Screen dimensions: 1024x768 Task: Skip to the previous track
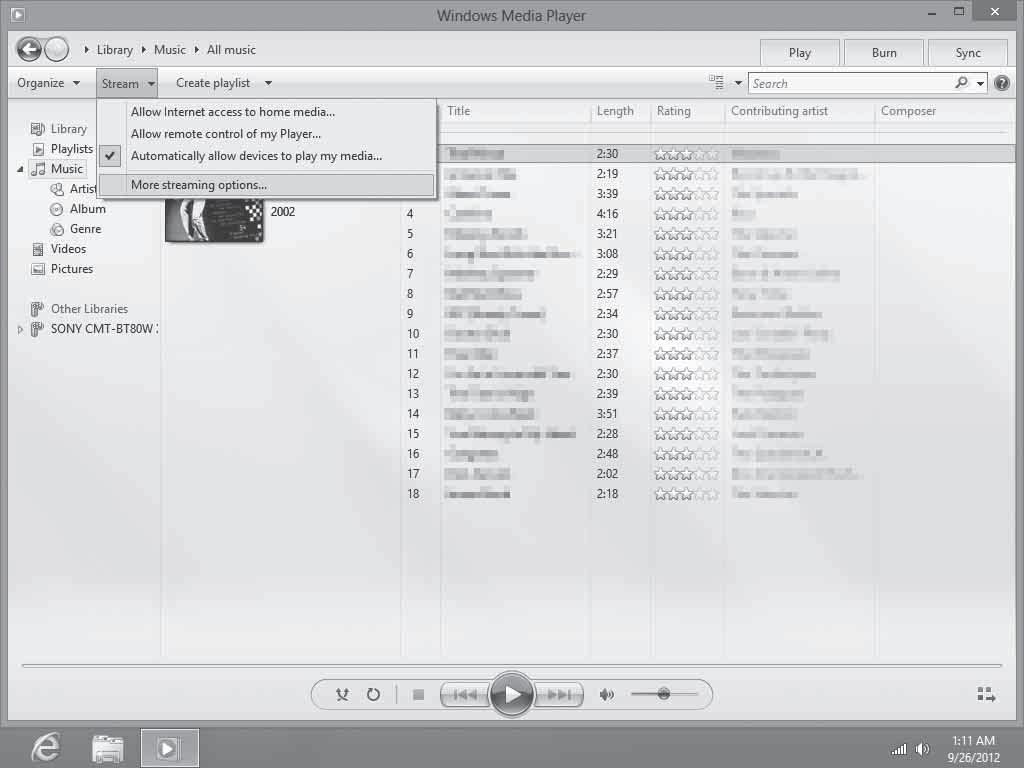tap(464, 695)
